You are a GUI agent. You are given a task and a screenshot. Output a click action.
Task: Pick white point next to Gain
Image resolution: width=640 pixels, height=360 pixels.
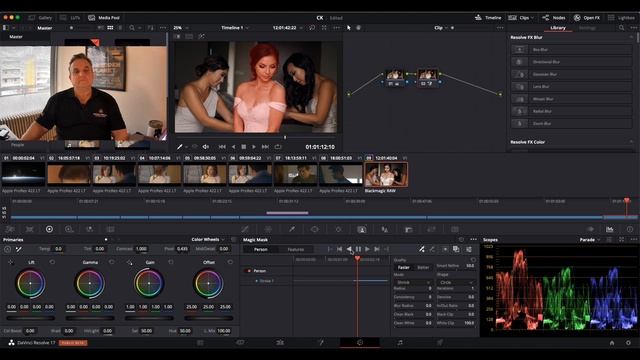(129, 262)
